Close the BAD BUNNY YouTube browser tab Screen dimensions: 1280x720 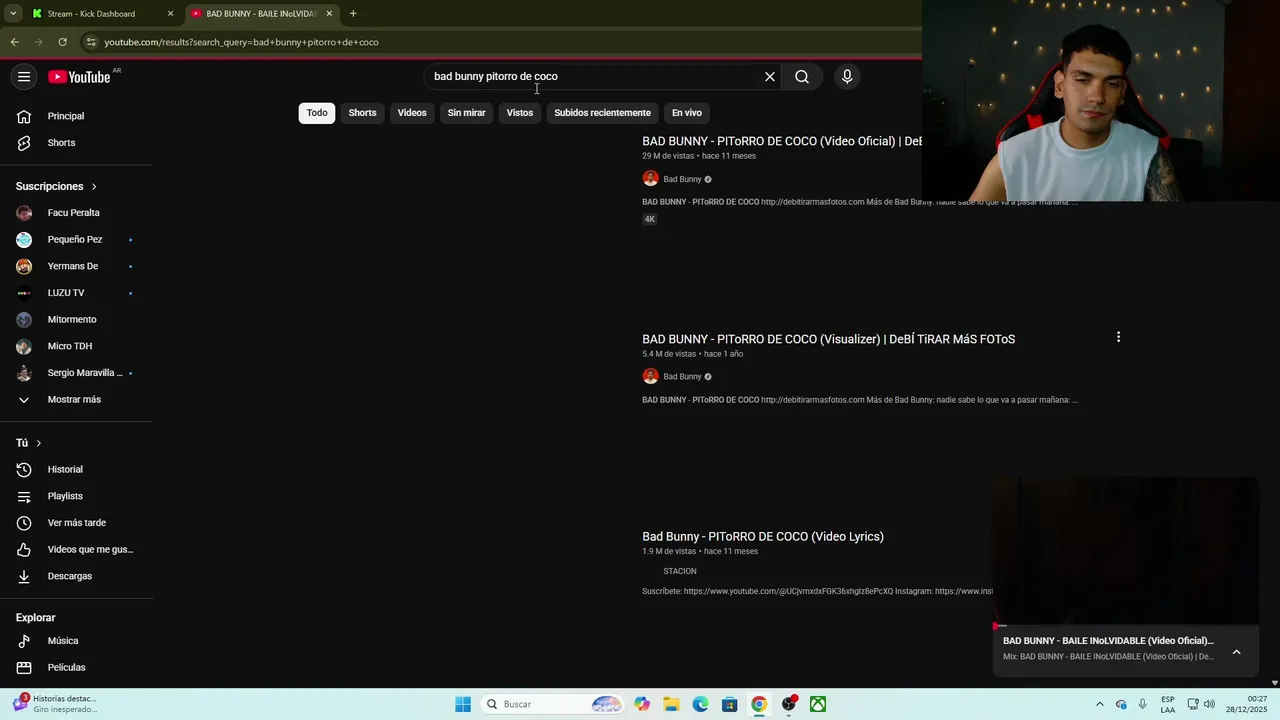click(329, 14)
